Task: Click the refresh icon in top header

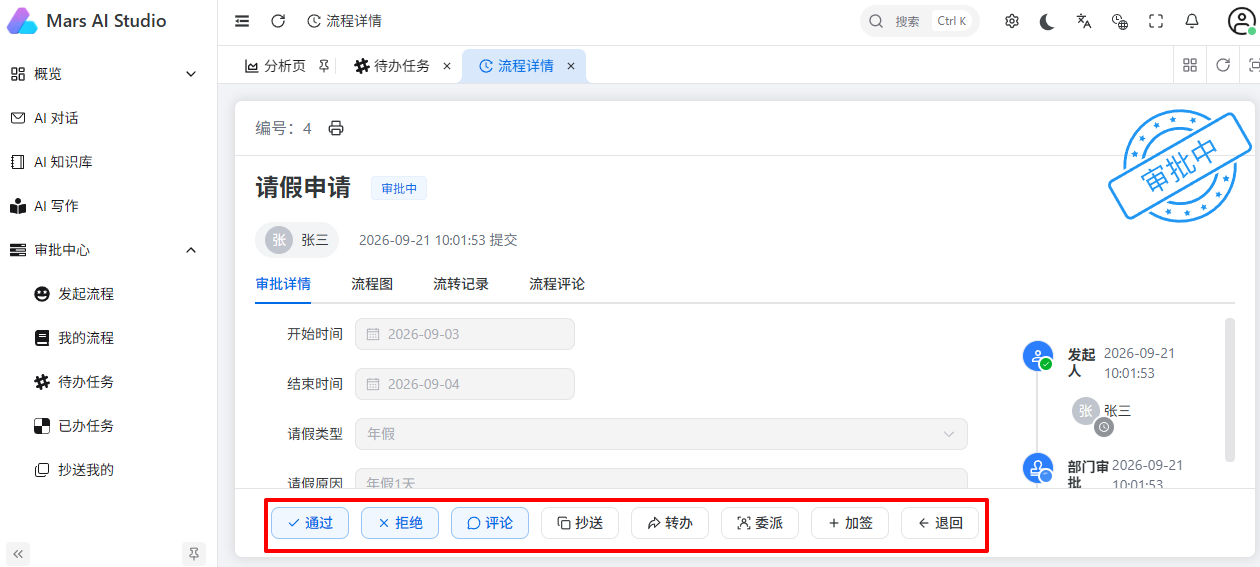Action: click(278, 21)
